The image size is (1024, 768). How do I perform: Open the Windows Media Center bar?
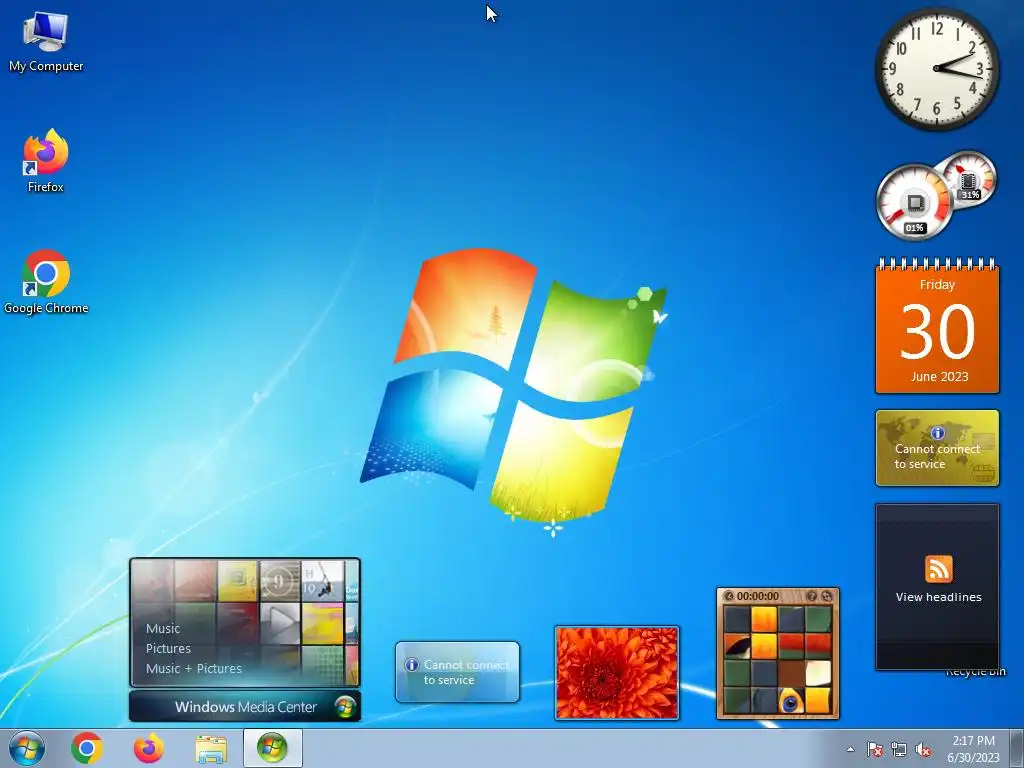tap(245, 707)
